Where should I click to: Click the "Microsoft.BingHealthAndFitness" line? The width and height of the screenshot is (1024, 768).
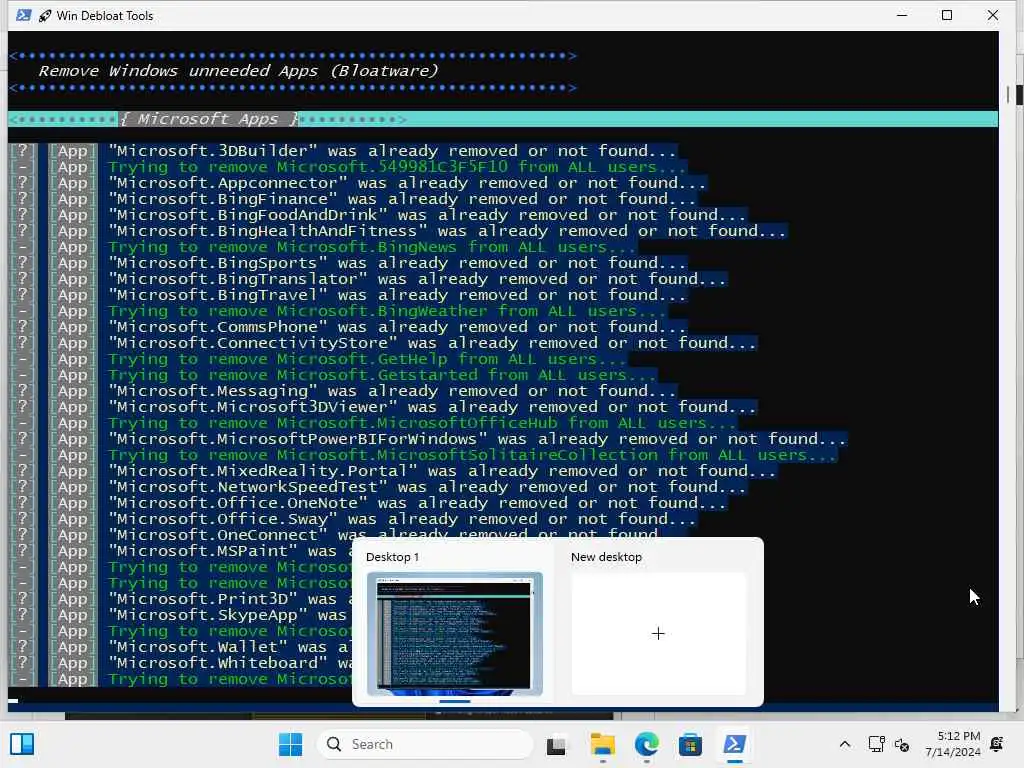coord(447,231)
